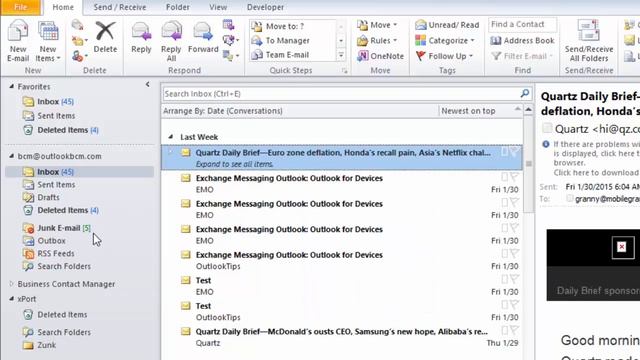
Task: Collapse the Last Week group
Action: [171, 137]
